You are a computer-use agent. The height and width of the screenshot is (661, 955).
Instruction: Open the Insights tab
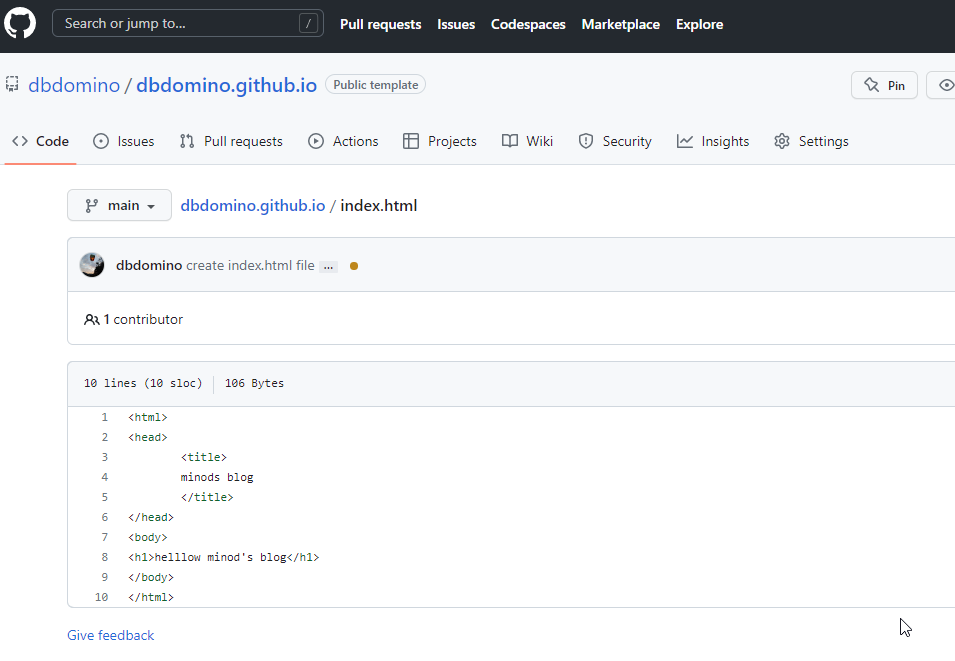(713, 141)
